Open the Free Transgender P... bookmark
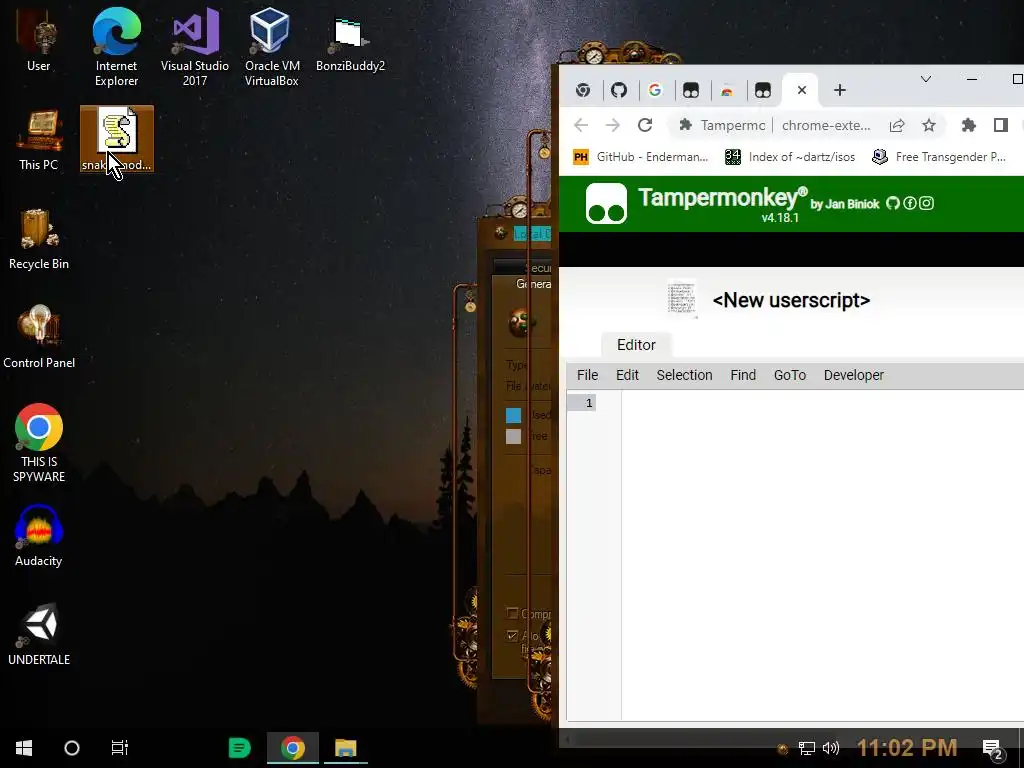 (939, 157)
